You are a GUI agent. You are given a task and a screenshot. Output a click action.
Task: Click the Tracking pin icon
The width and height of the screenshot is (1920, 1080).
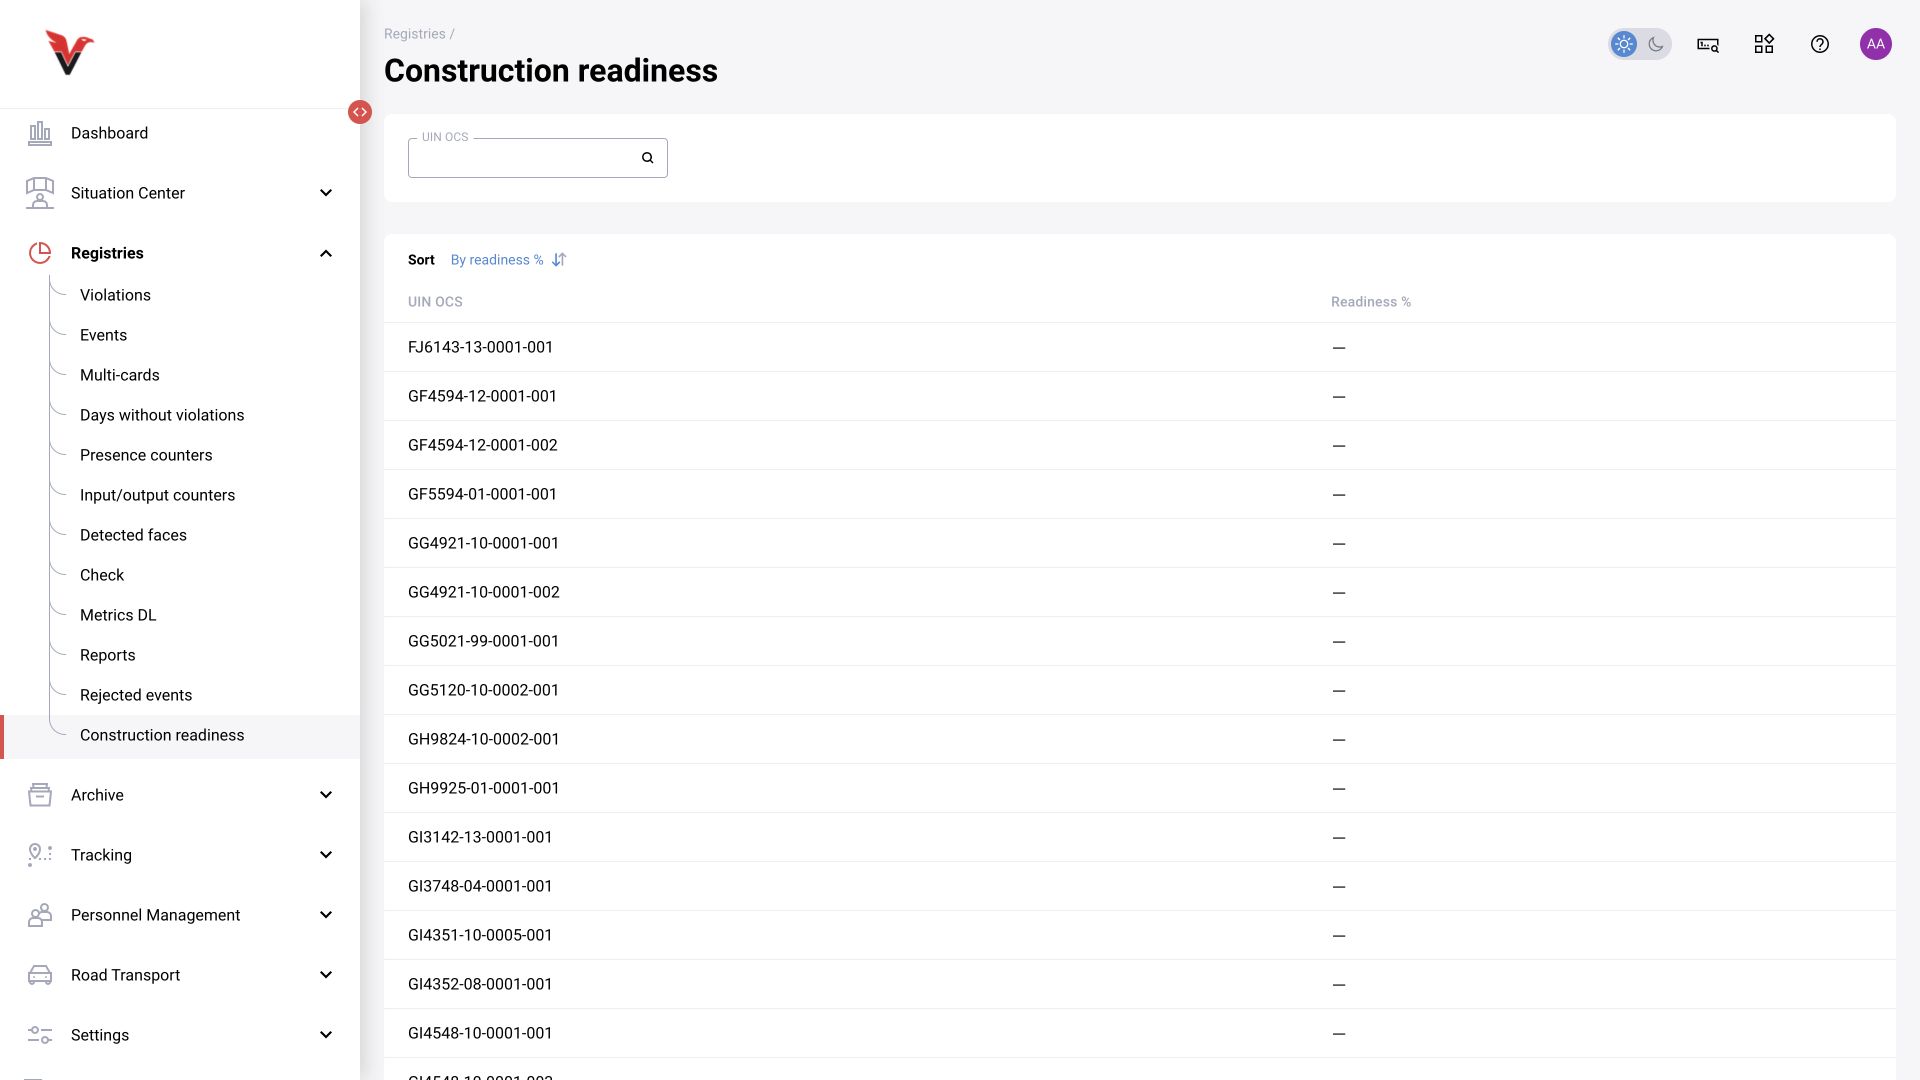(40, 855)
